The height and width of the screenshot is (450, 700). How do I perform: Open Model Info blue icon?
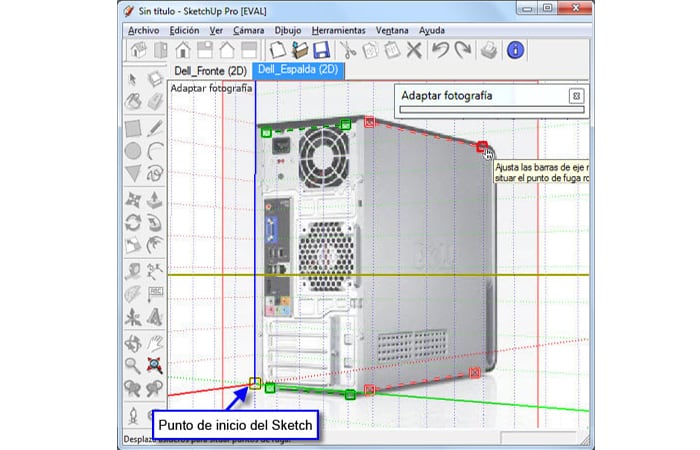515,50
